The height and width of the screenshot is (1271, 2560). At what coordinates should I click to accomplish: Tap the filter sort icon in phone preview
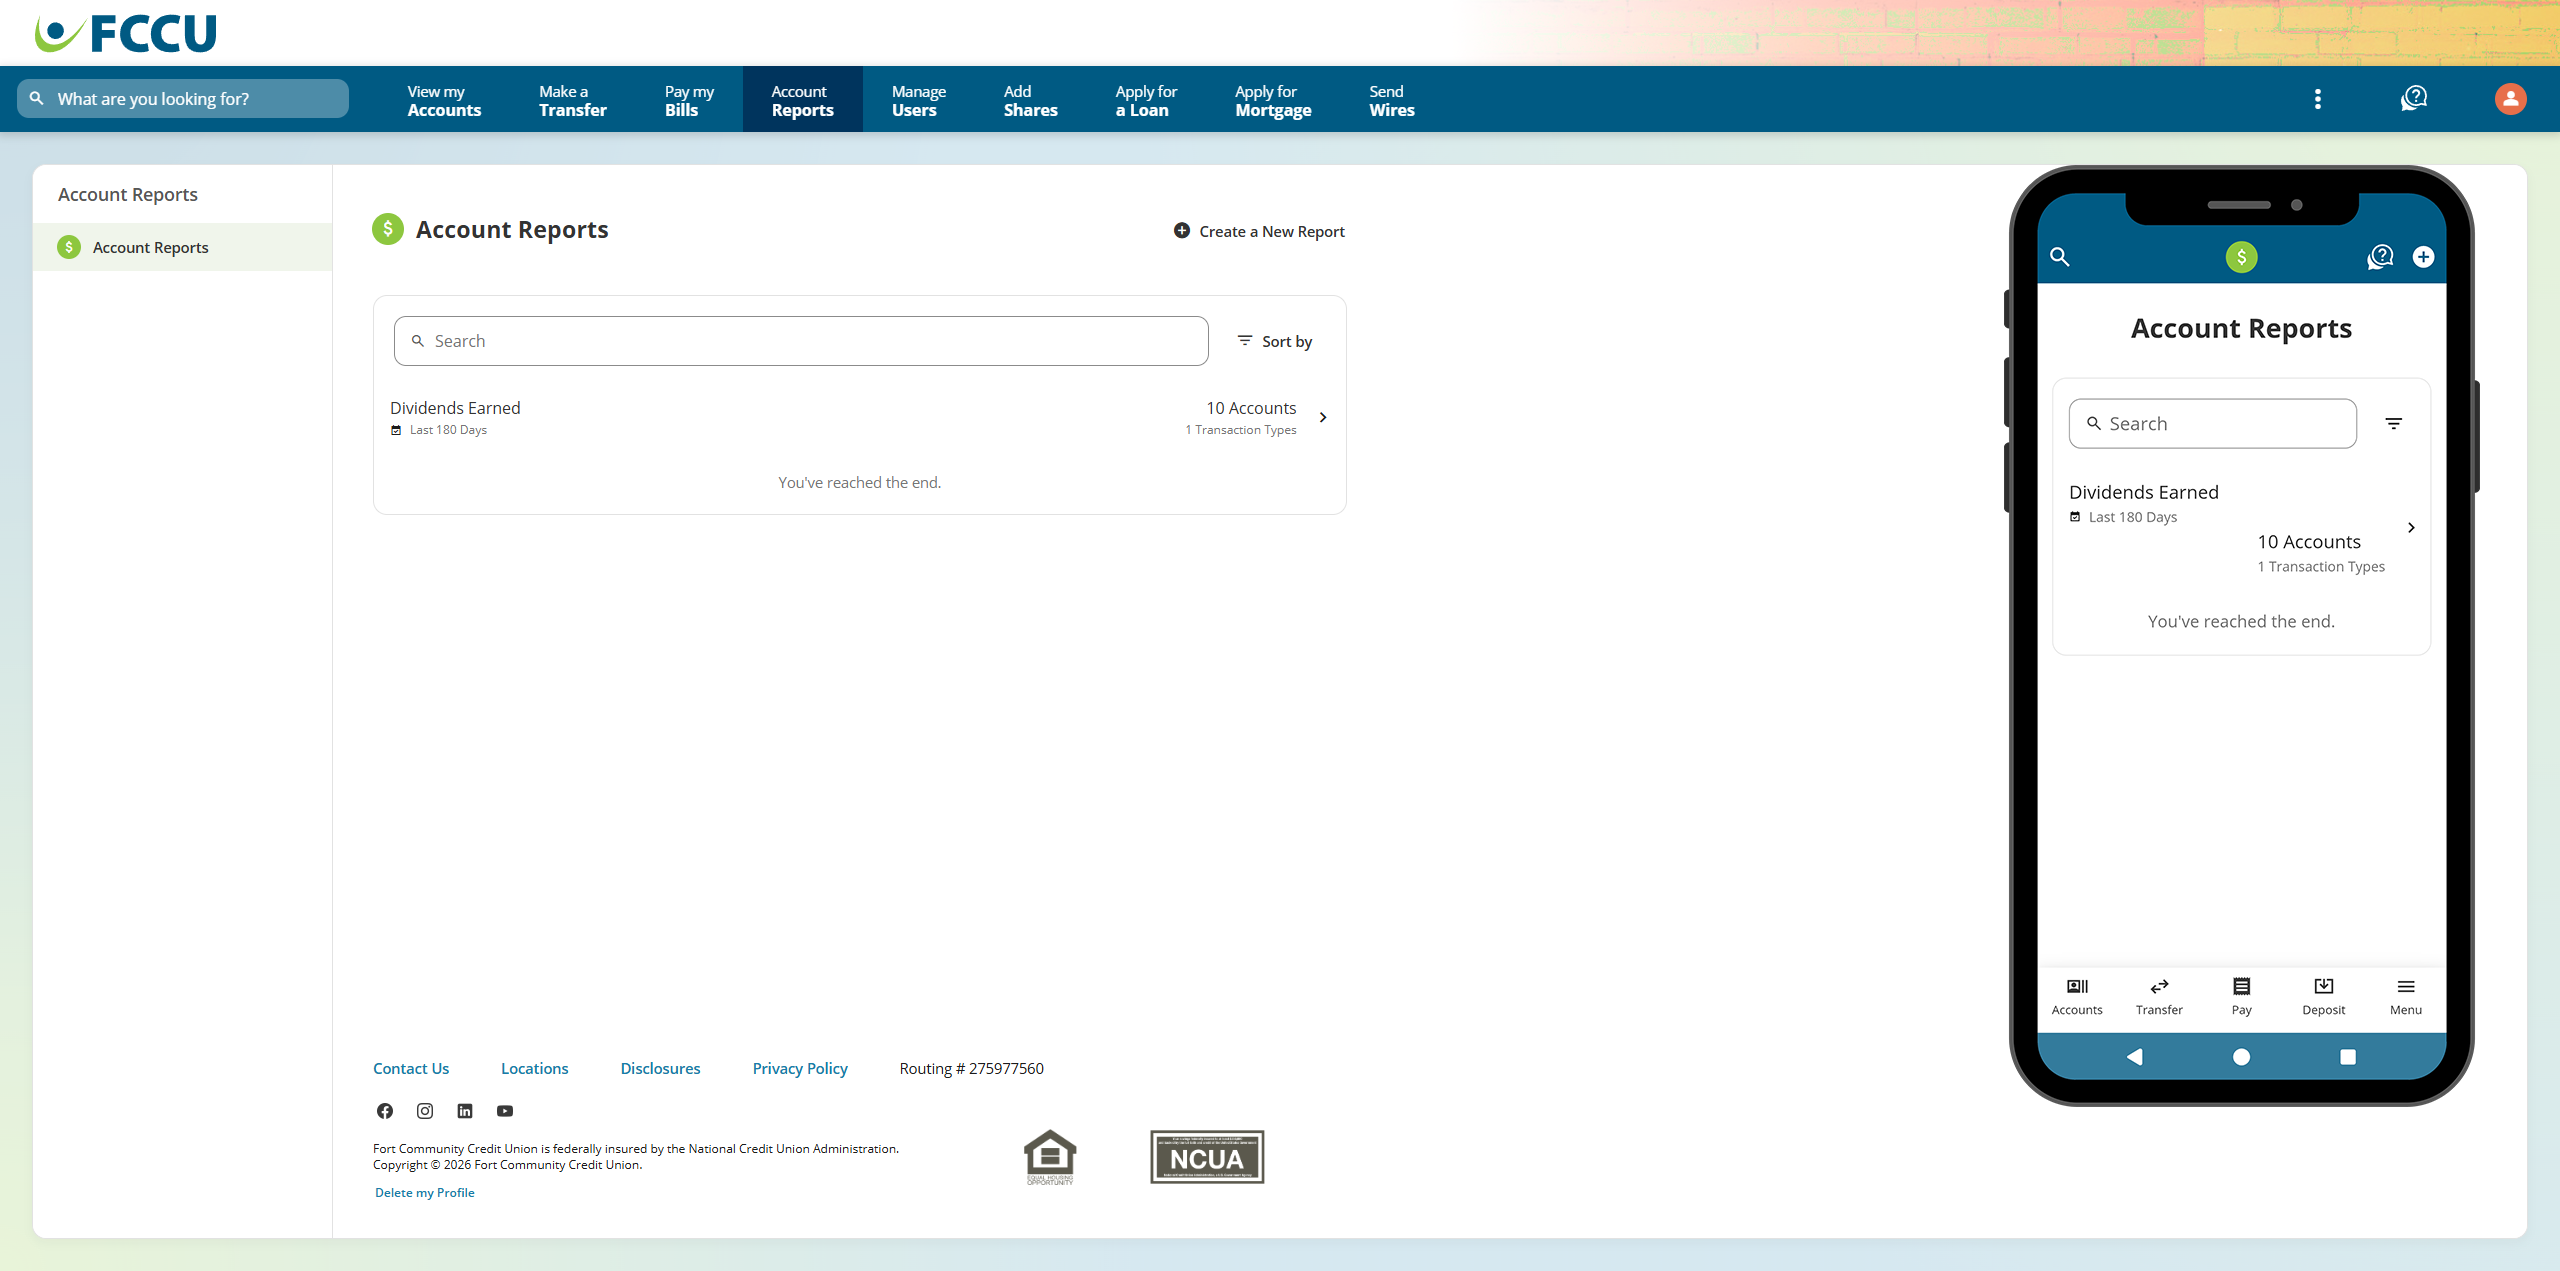2394,424
